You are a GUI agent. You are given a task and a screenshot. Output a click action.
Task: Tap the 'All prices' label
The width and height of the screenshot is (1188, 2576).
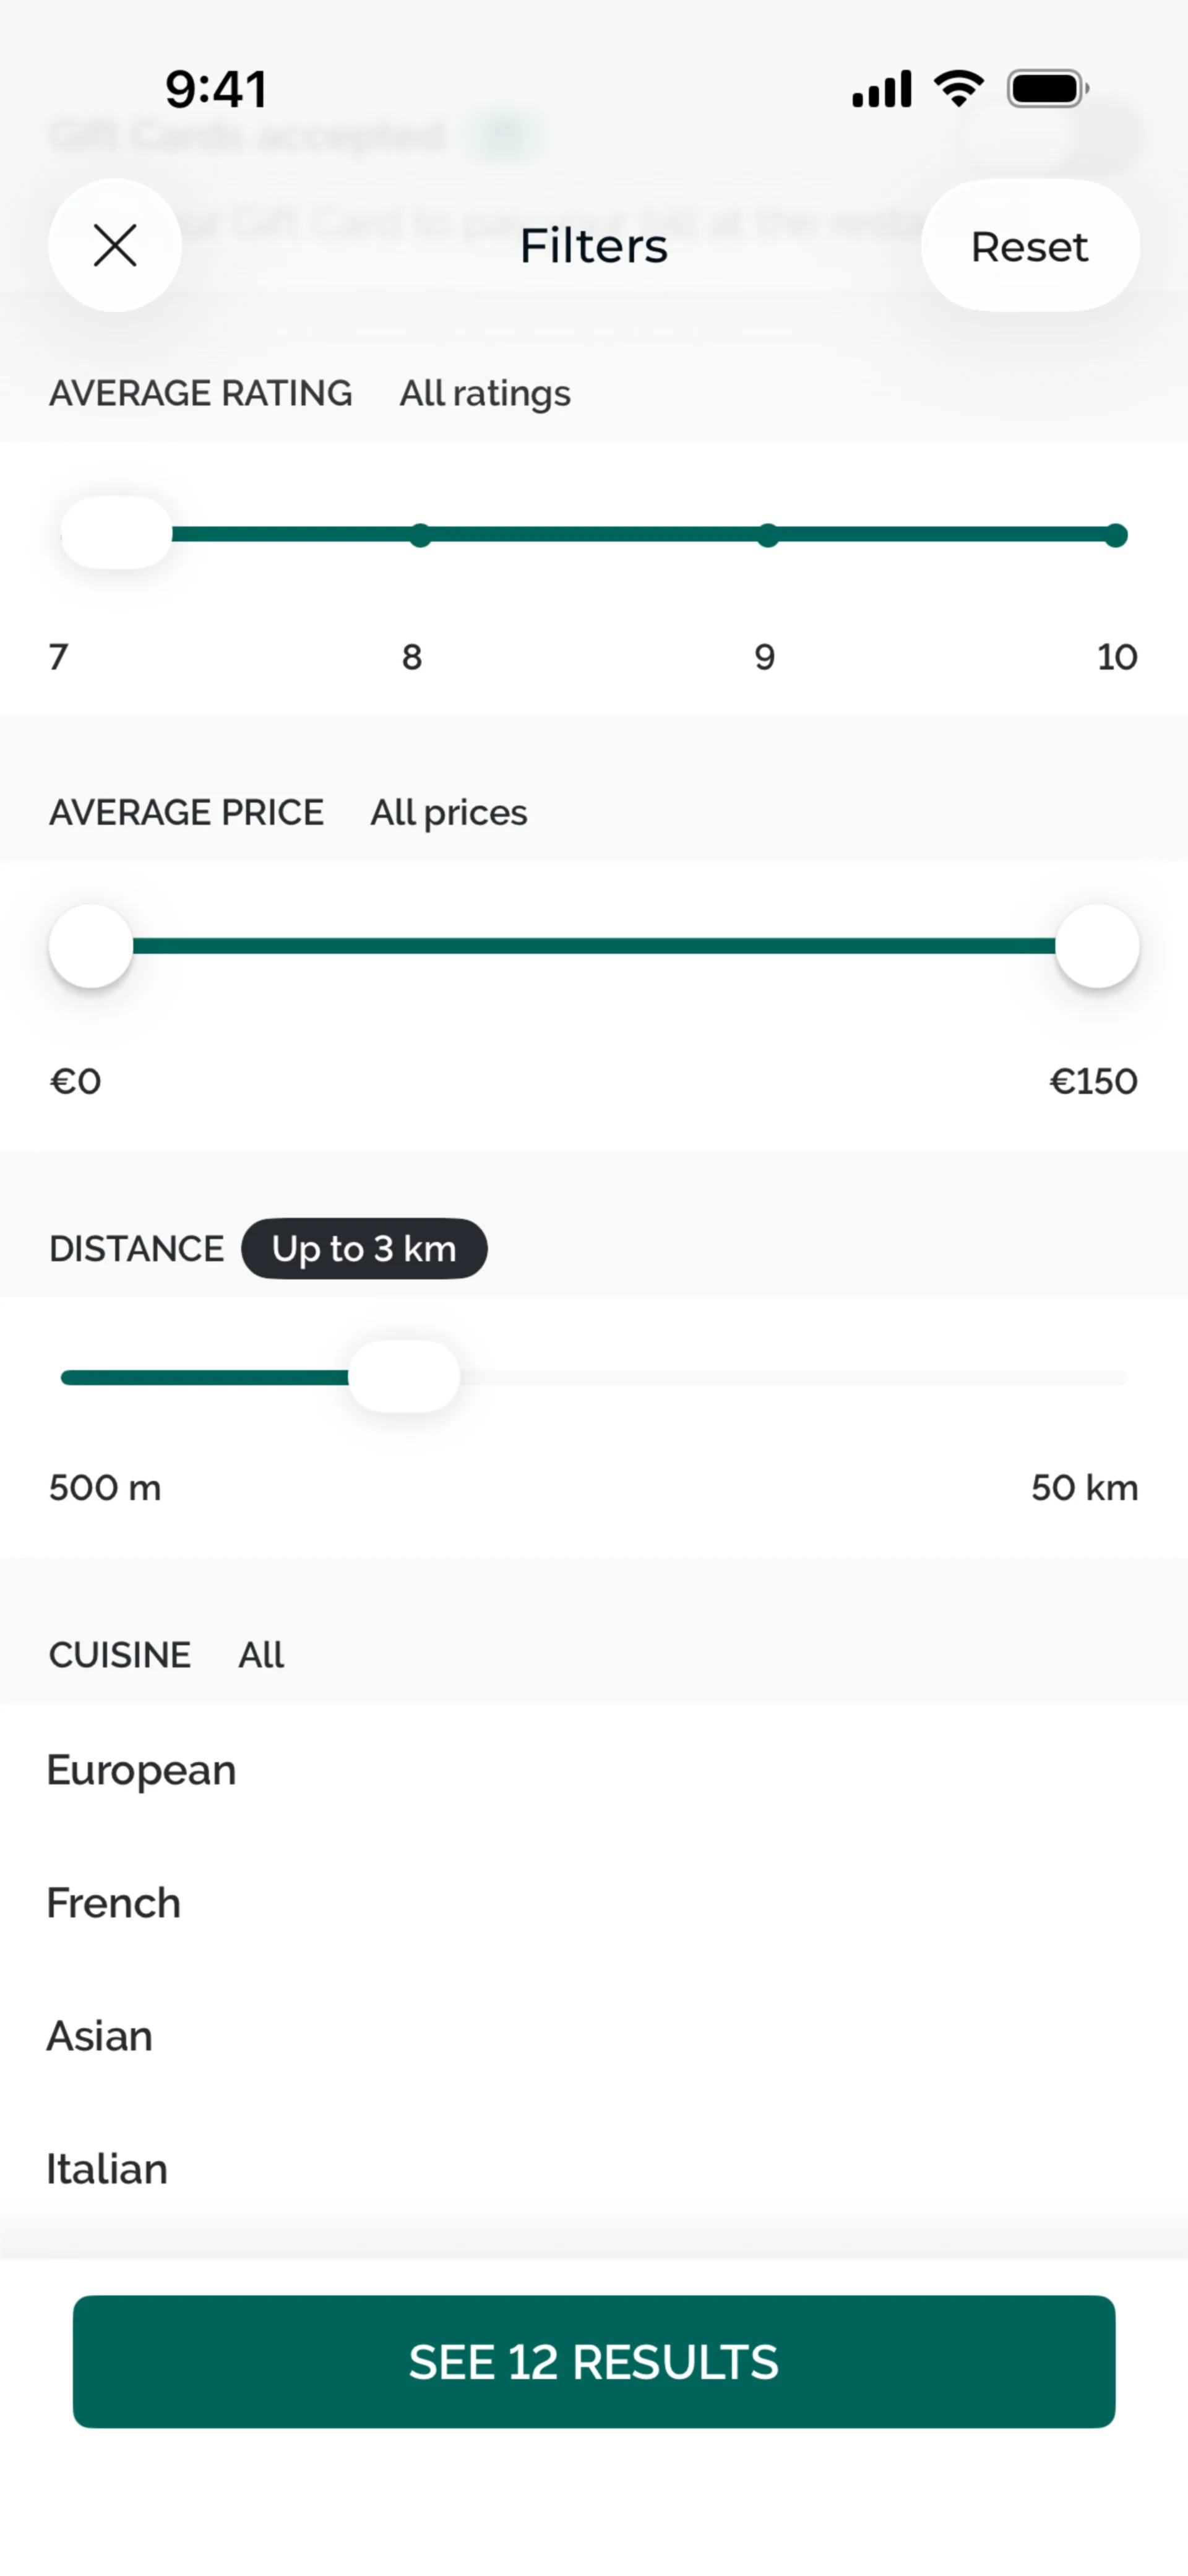(448, 812)
